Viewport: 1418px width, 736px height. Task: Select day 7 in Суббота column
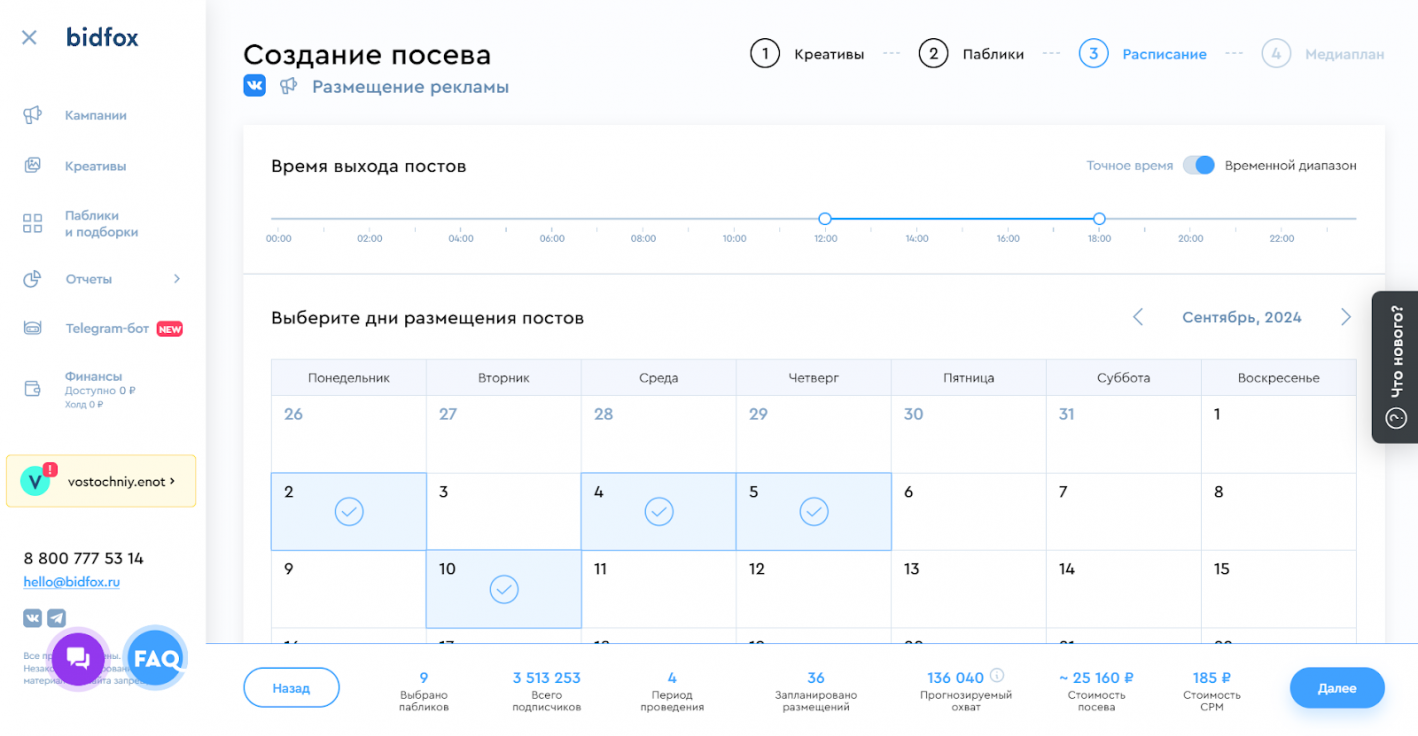1124,511
